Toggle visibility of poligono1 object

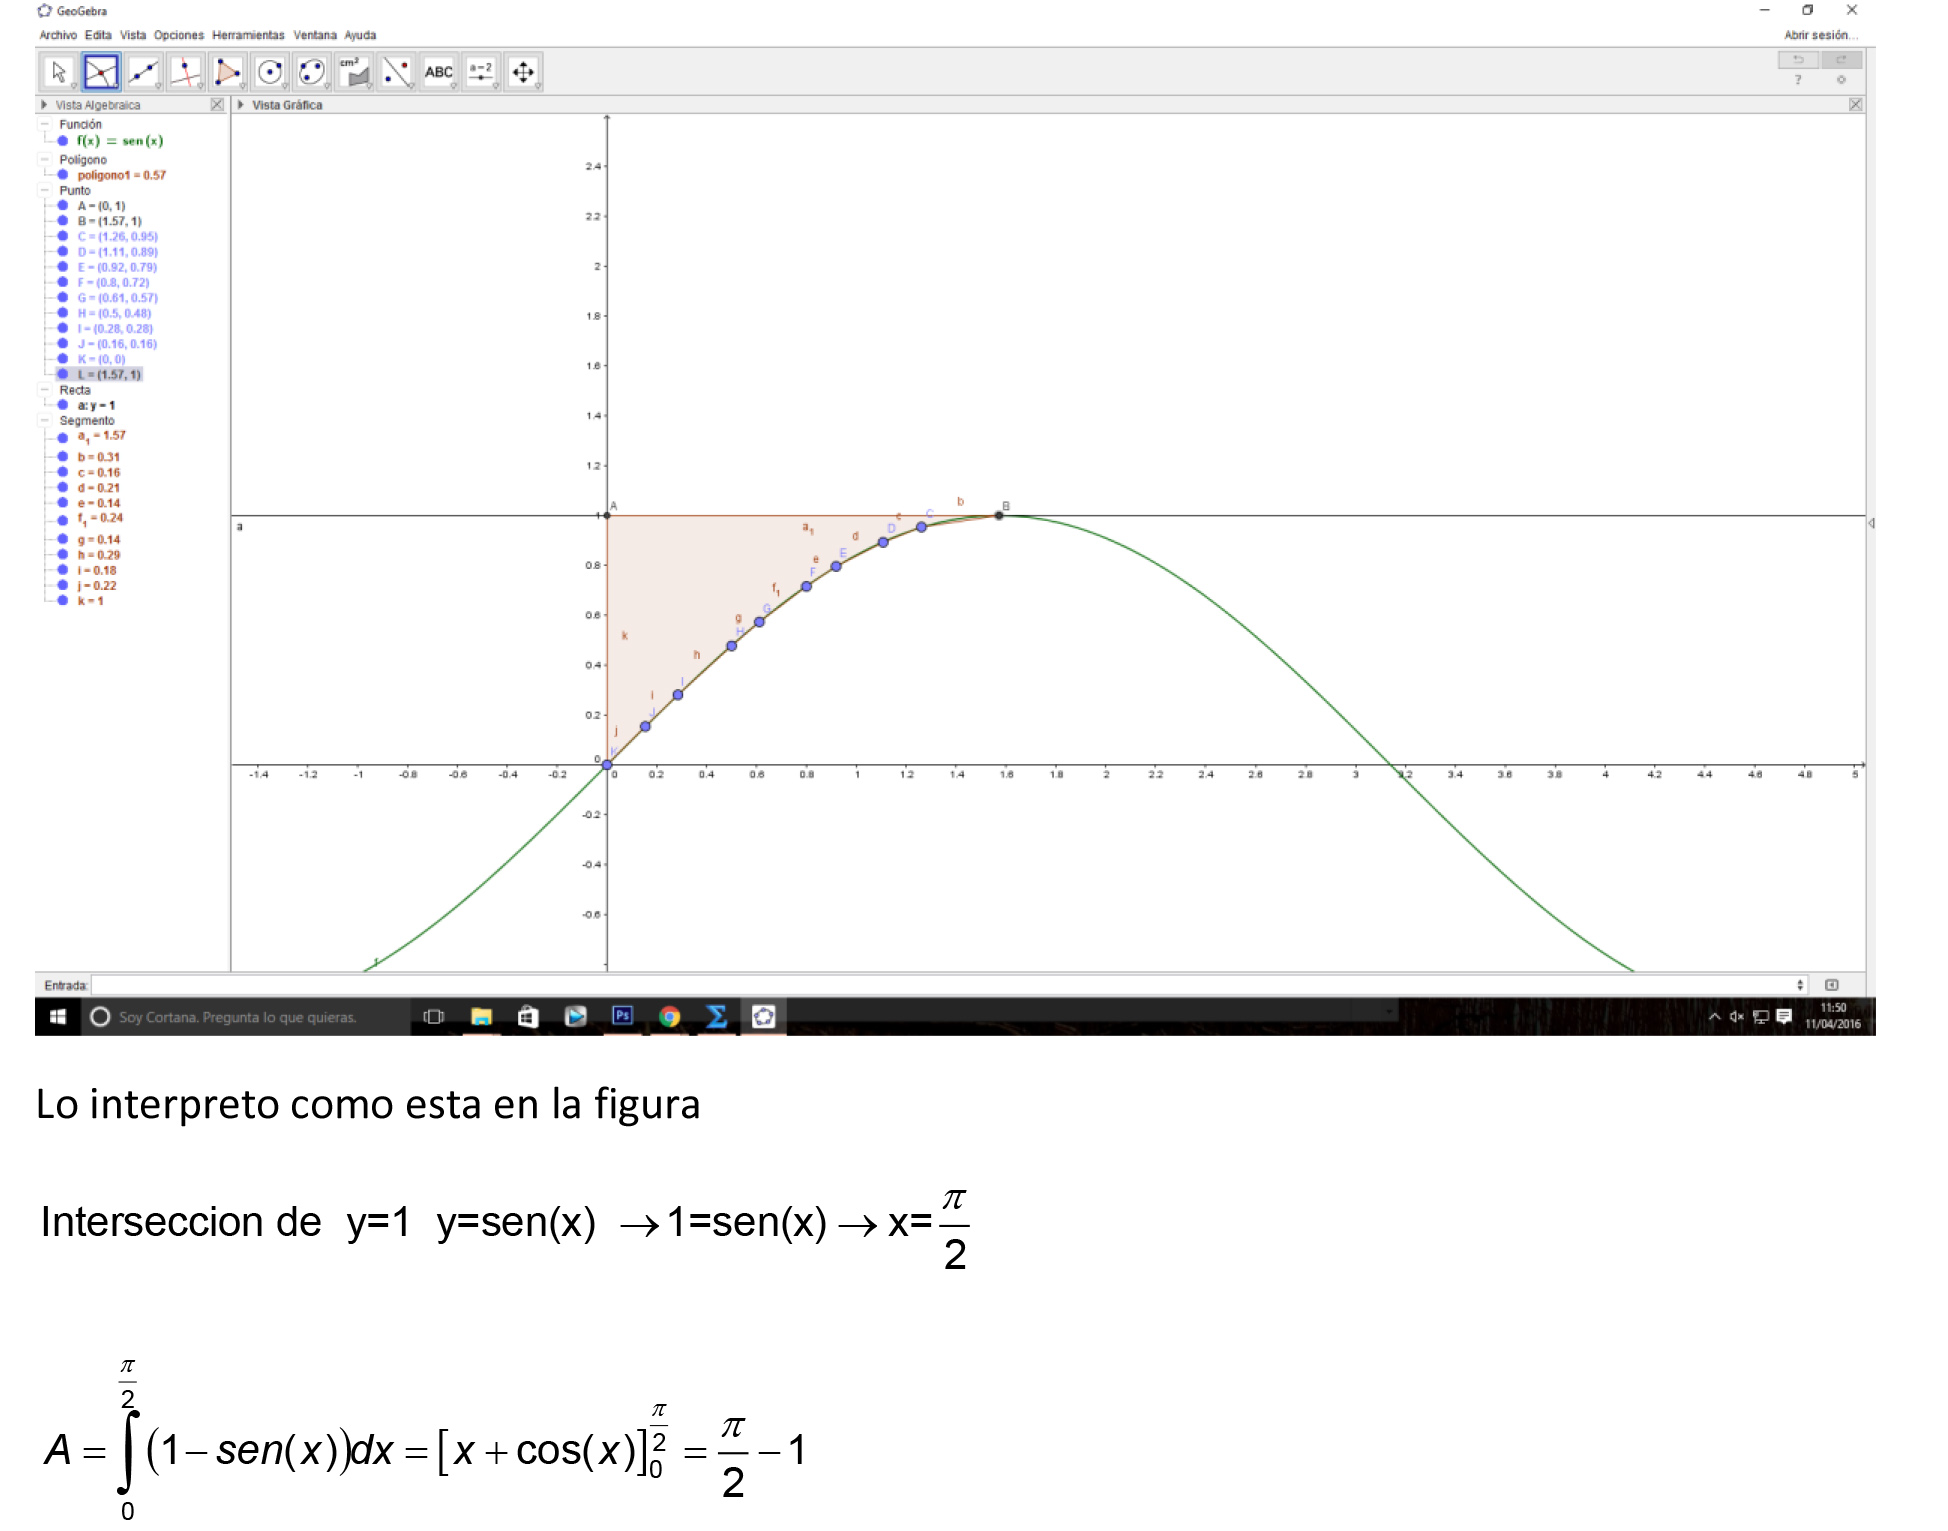click(x=63, y=175)
